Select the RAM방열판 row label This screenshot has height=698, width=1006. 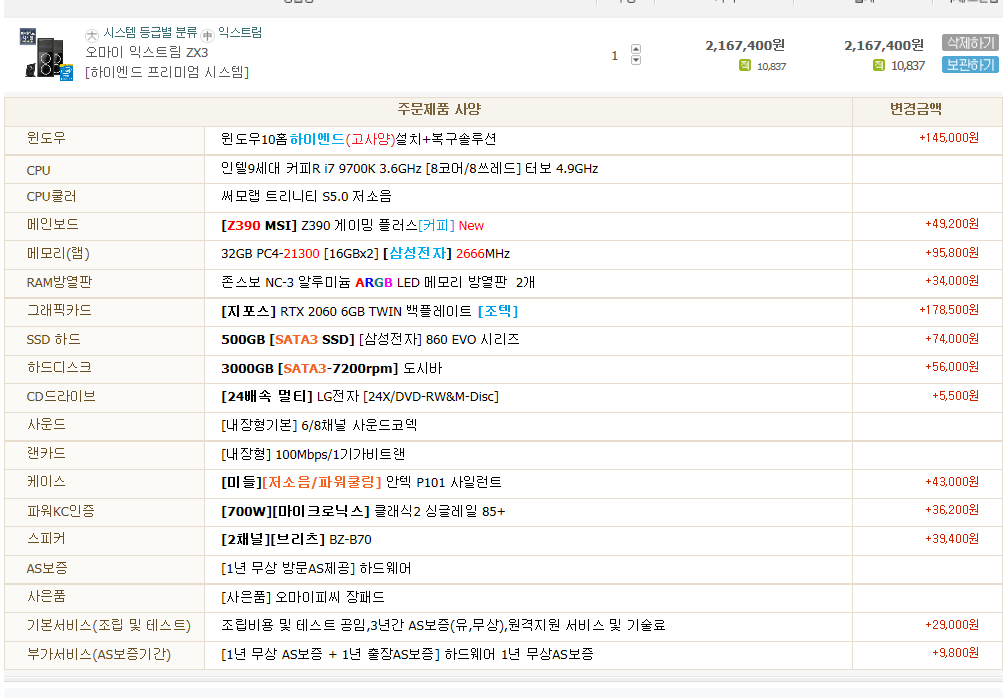click(x=59, y=282)
